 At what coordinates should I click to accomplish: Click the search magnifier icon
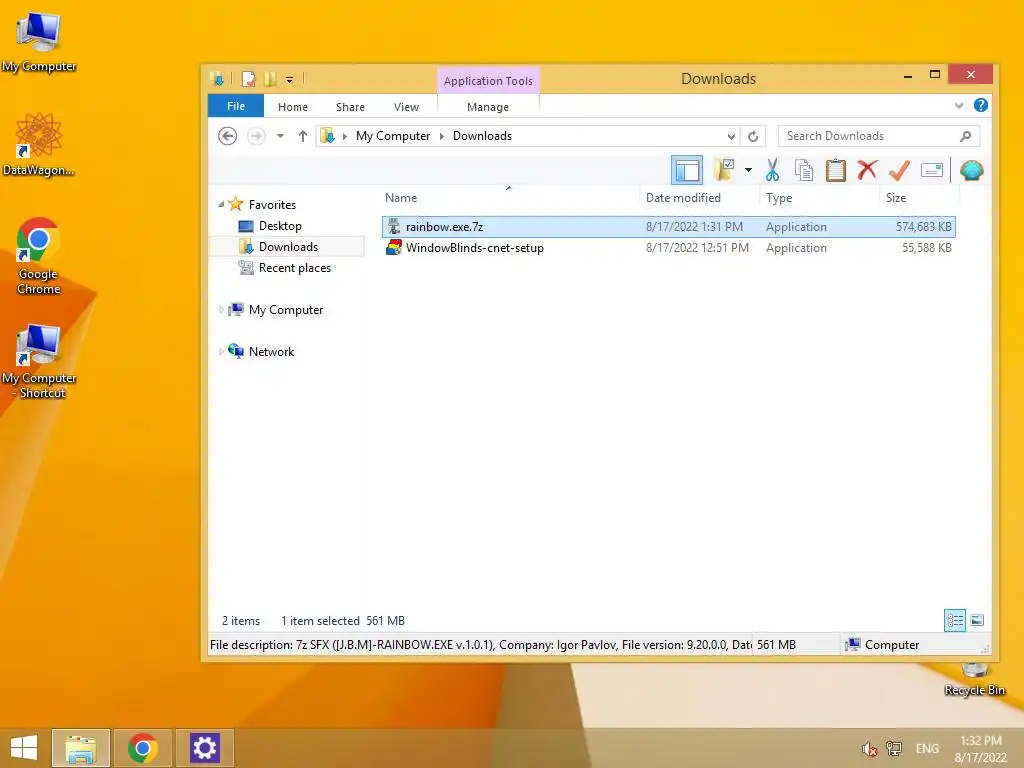[x=965, y=136]
